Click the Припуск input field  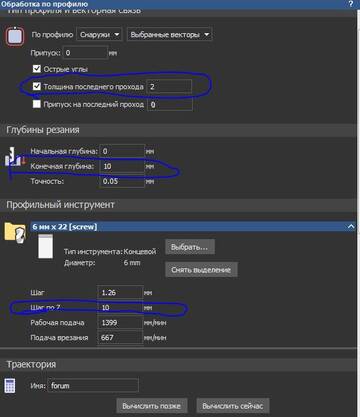point(85,53)
